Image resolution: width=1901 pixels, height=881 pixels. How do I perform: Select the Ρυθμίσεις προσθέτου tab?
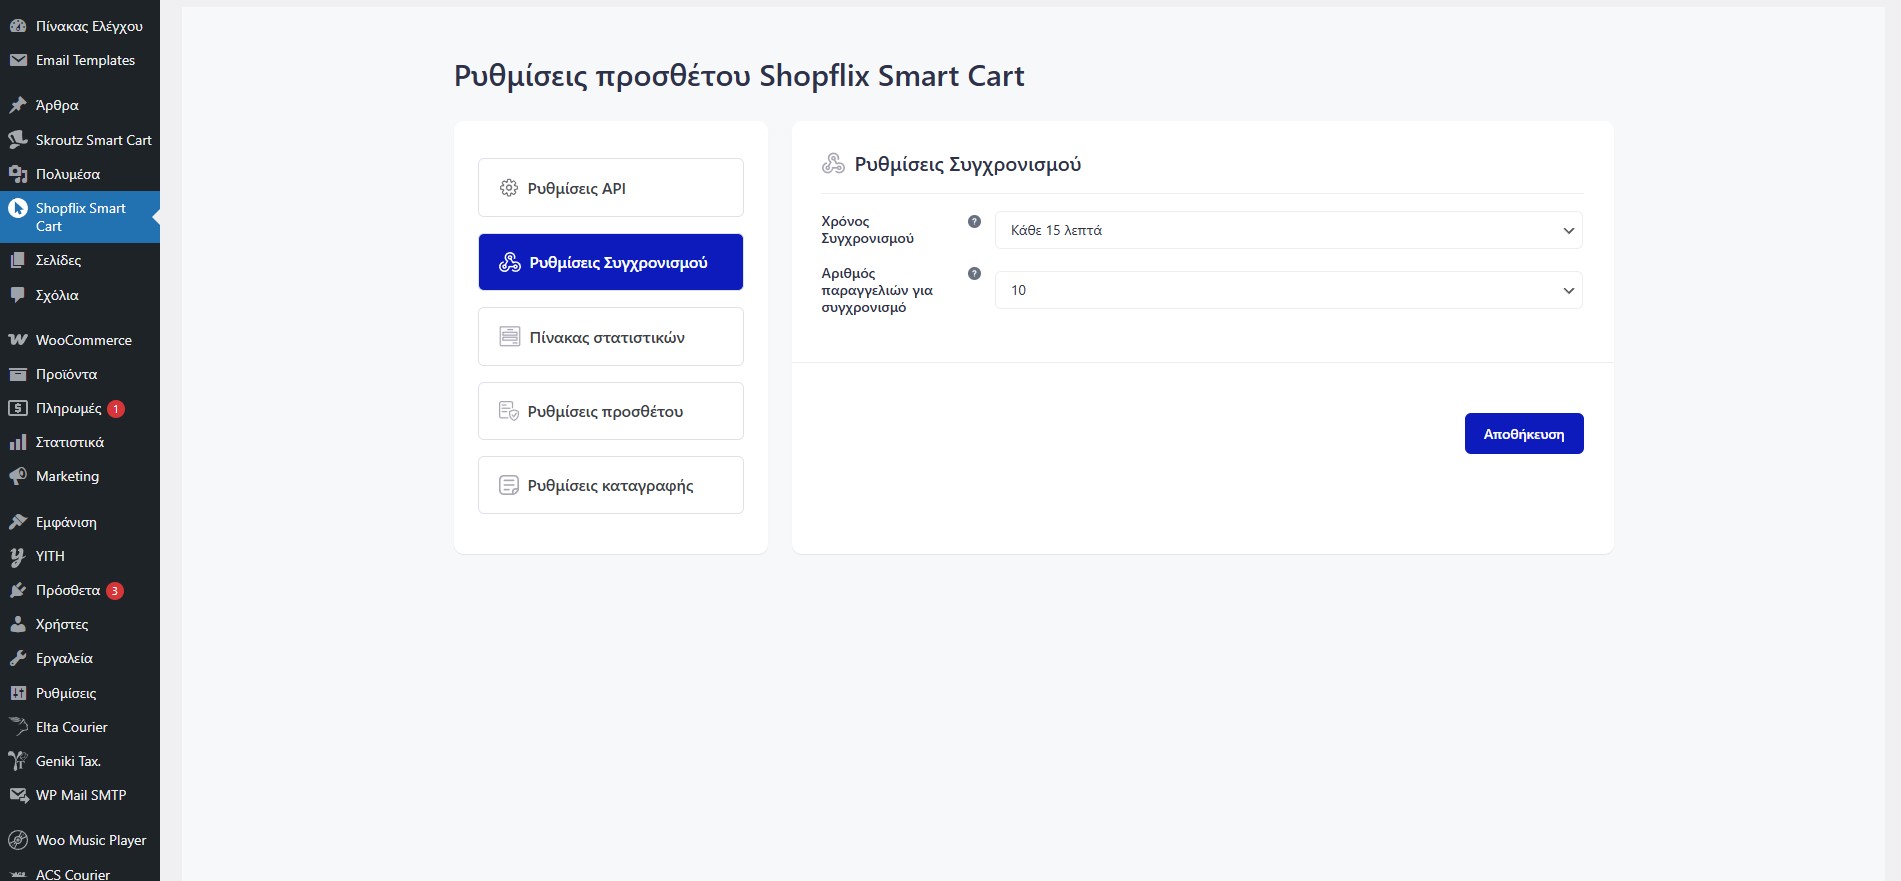coord(610,411)
